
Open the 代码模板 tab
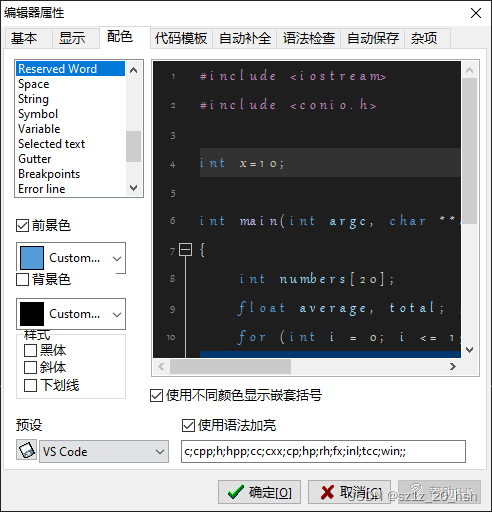[181, 38]
